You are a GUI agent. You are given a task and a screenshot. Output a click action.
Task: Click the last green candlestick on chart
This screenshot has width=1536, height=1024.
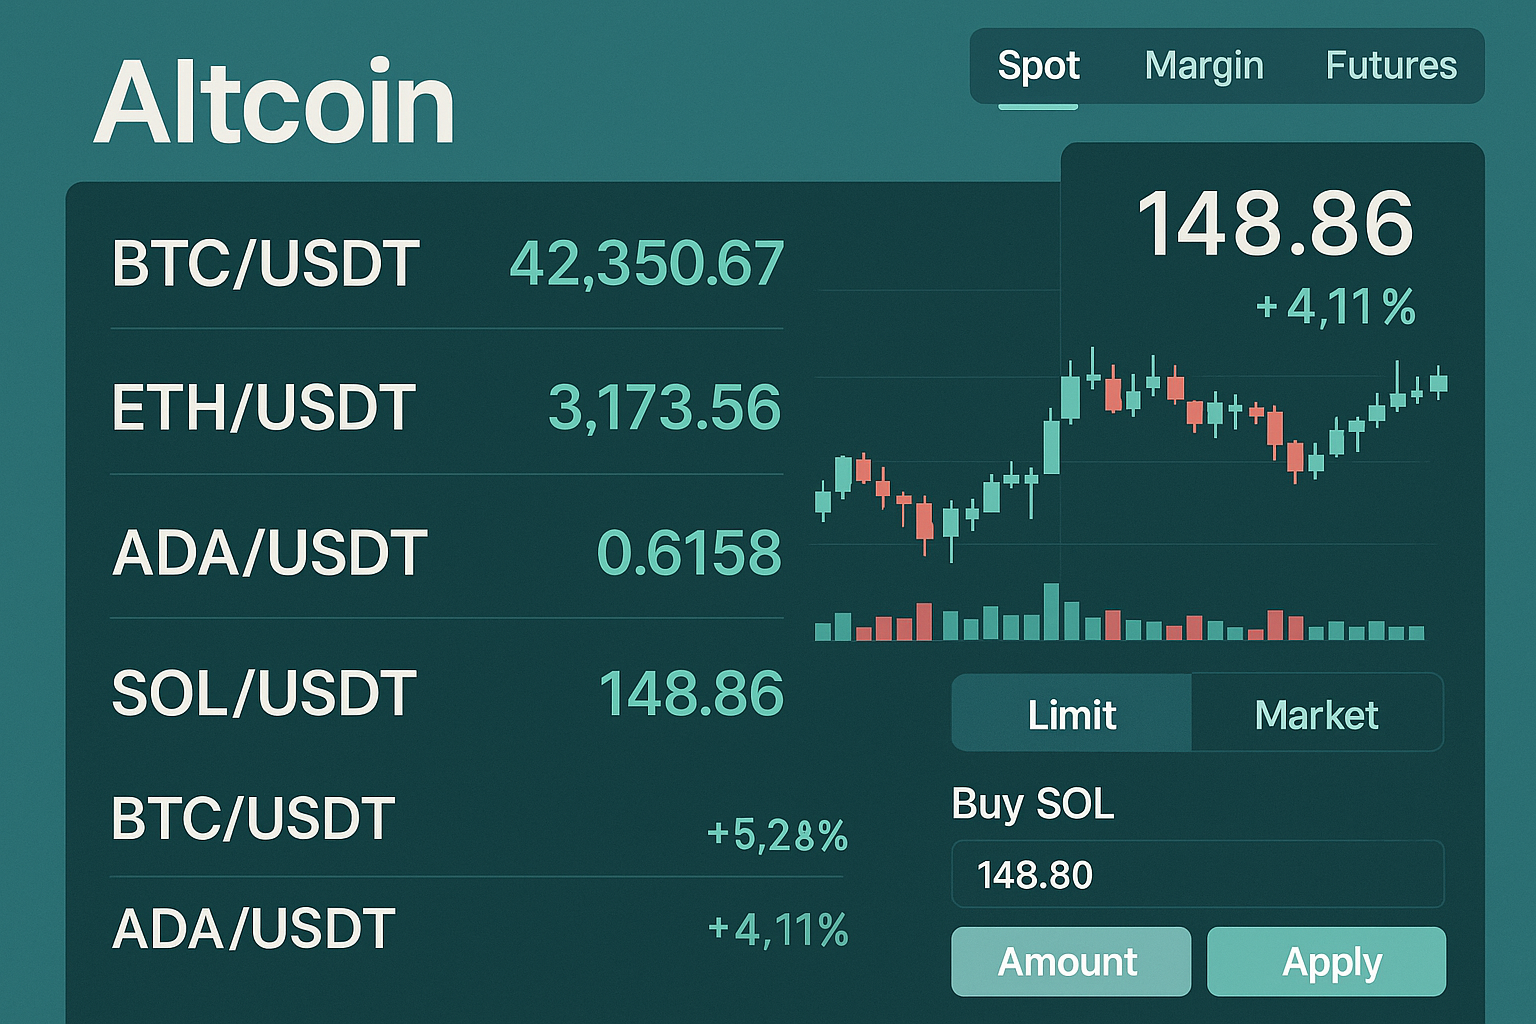(1439, 382)
